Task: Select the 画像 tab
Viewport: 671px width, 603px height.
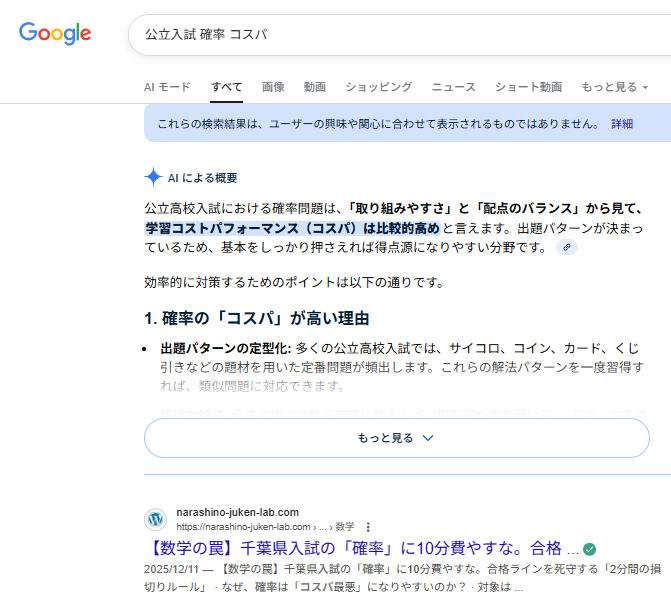Action: 273,87
